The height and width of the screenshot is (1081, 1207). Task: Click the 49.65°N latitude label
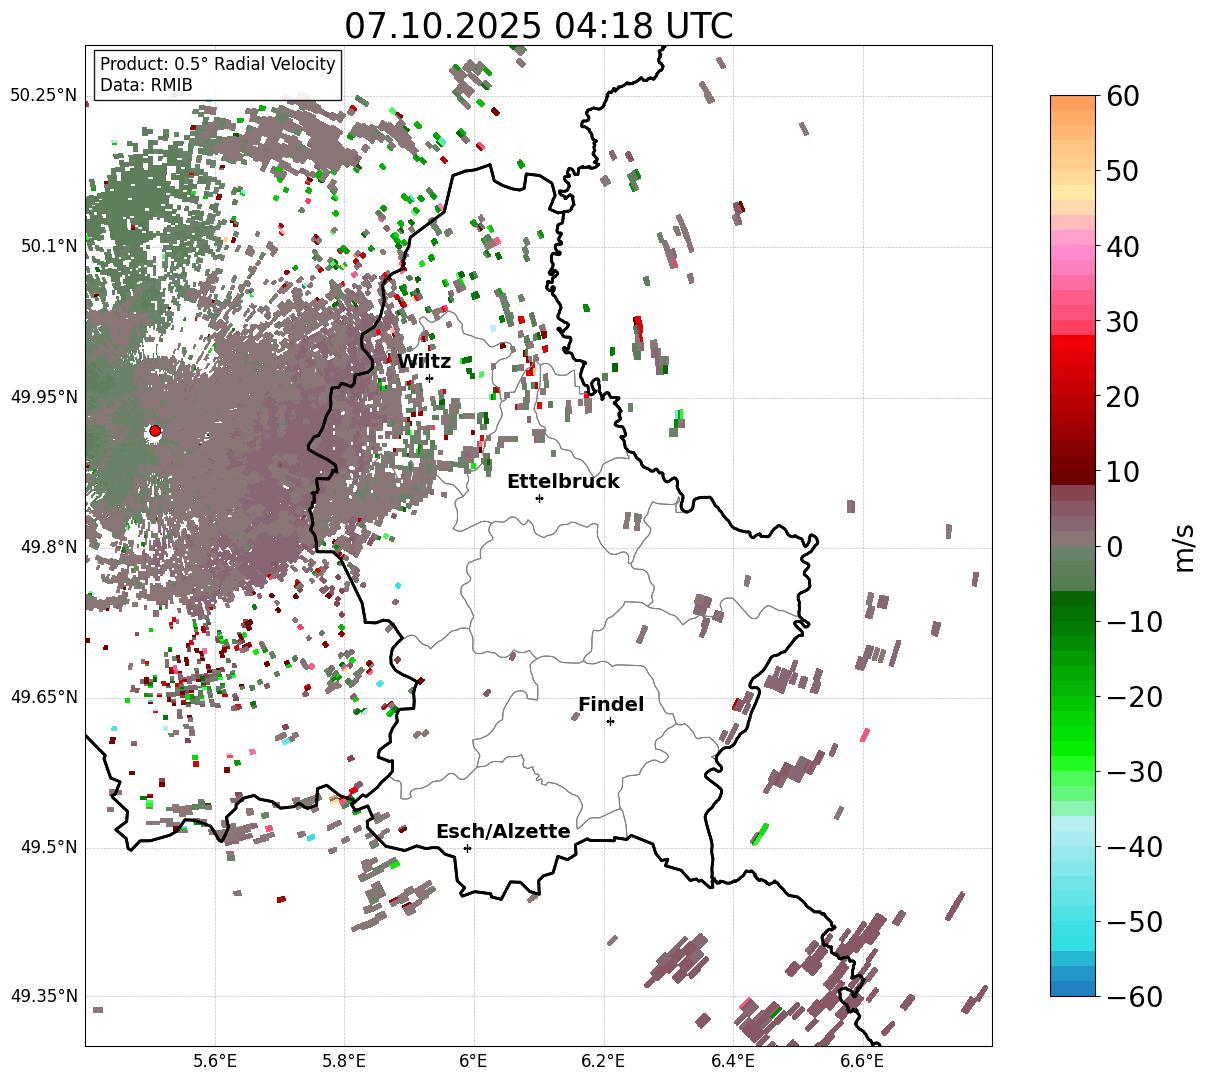pyautogui.click(x=44, y=697)
